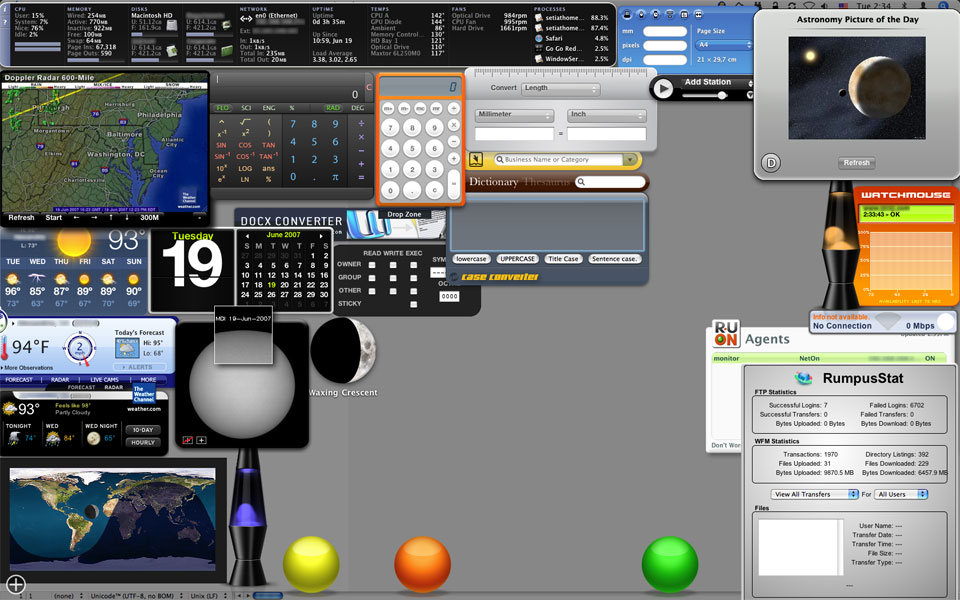Click the square root key on scientific calculator

click(245, 122)
